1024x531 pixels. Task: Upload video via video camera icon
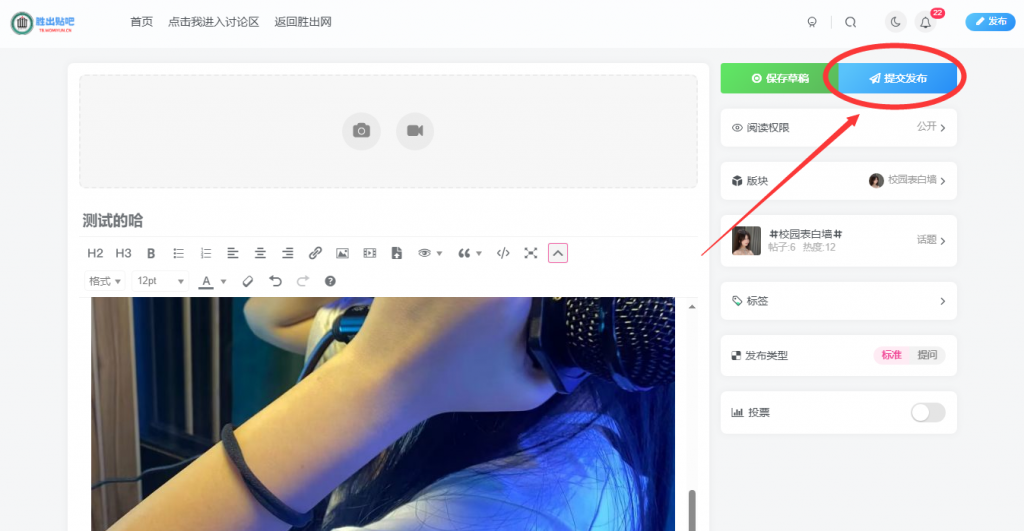415,131
